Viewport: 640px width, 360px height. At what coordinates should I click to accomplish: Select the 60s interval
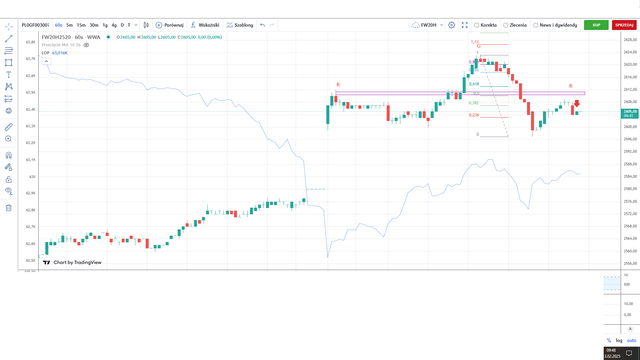(58, 25)
